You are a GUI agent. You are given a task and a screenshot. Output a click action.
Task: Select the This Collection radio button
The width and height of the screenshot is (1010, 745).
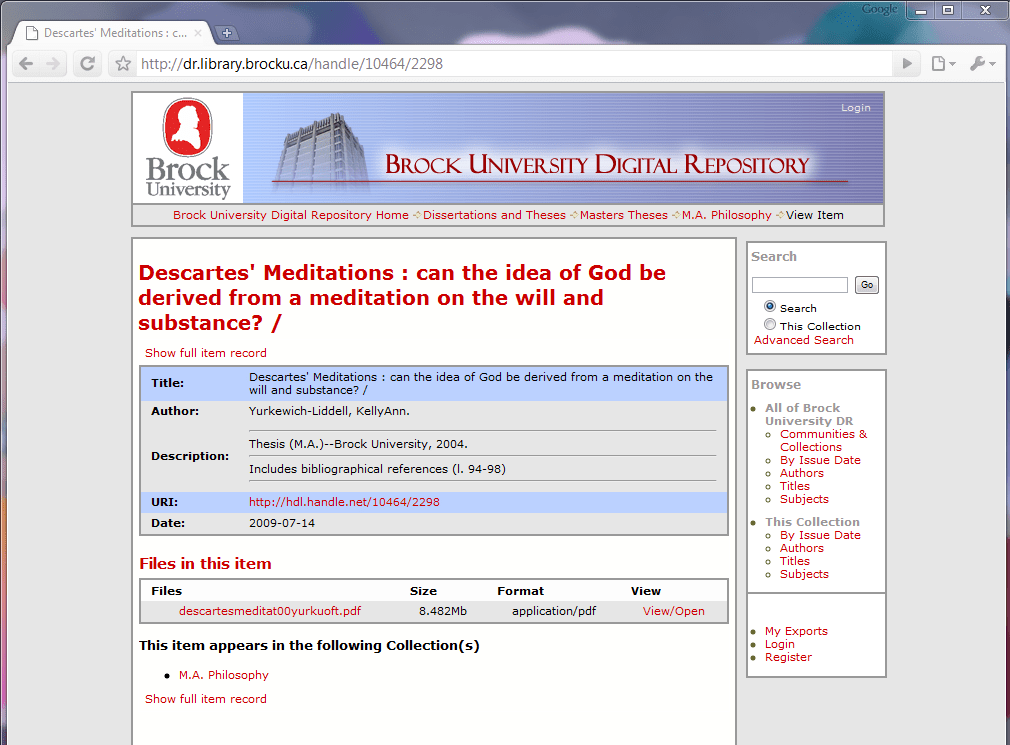[x=770, y=325]
